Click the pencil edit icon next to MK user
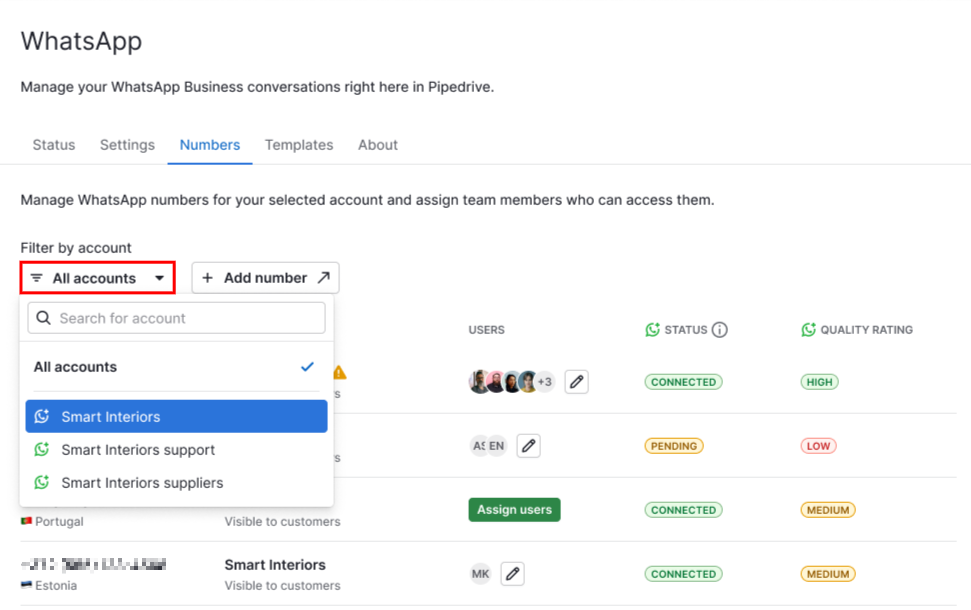This screenshot has height=610, width=971. point(512,573)
